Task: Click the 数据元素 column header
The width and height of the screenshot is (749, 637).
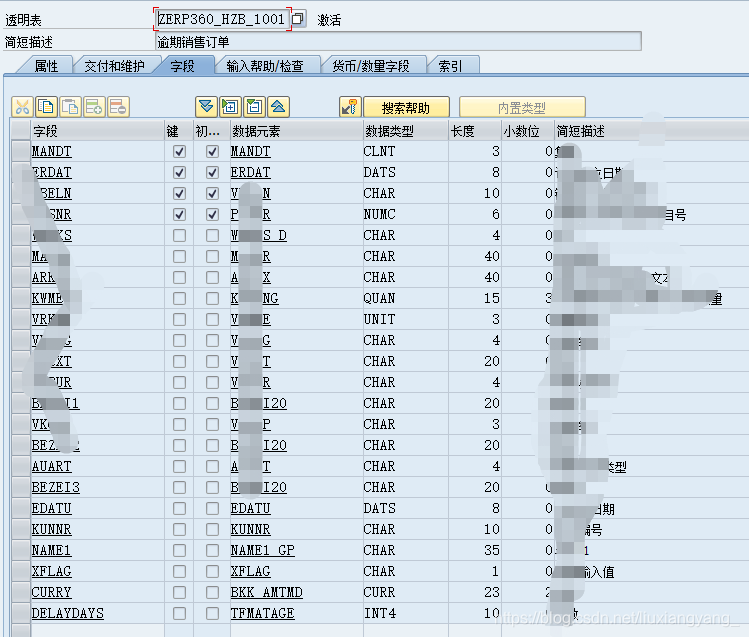Action: pyautogui.click(x=296, y=131)
